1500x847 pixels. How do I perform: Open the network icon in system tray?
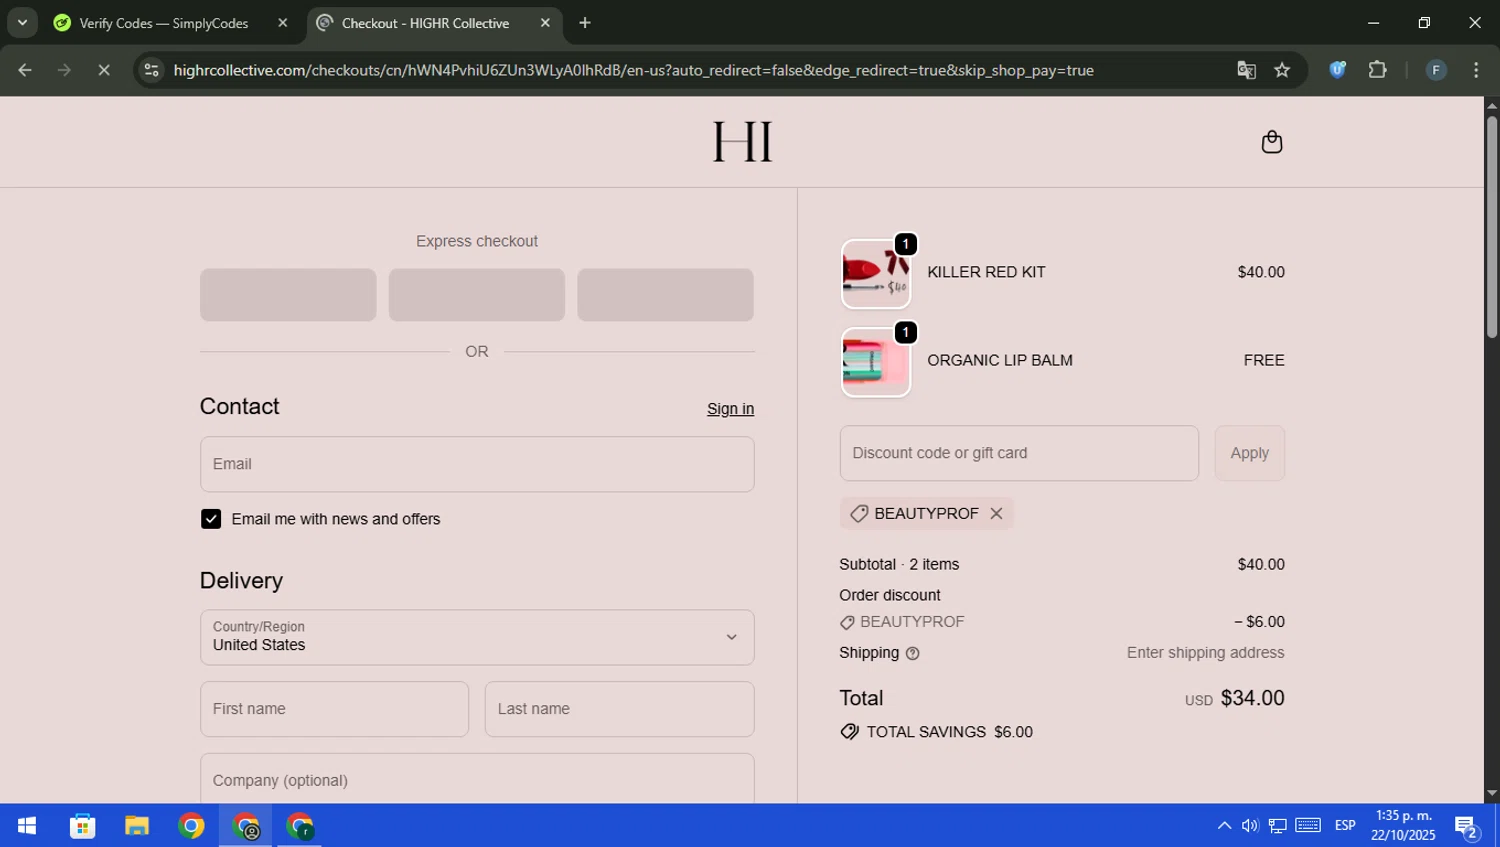pyautogui.click(x=1278, y=826)
